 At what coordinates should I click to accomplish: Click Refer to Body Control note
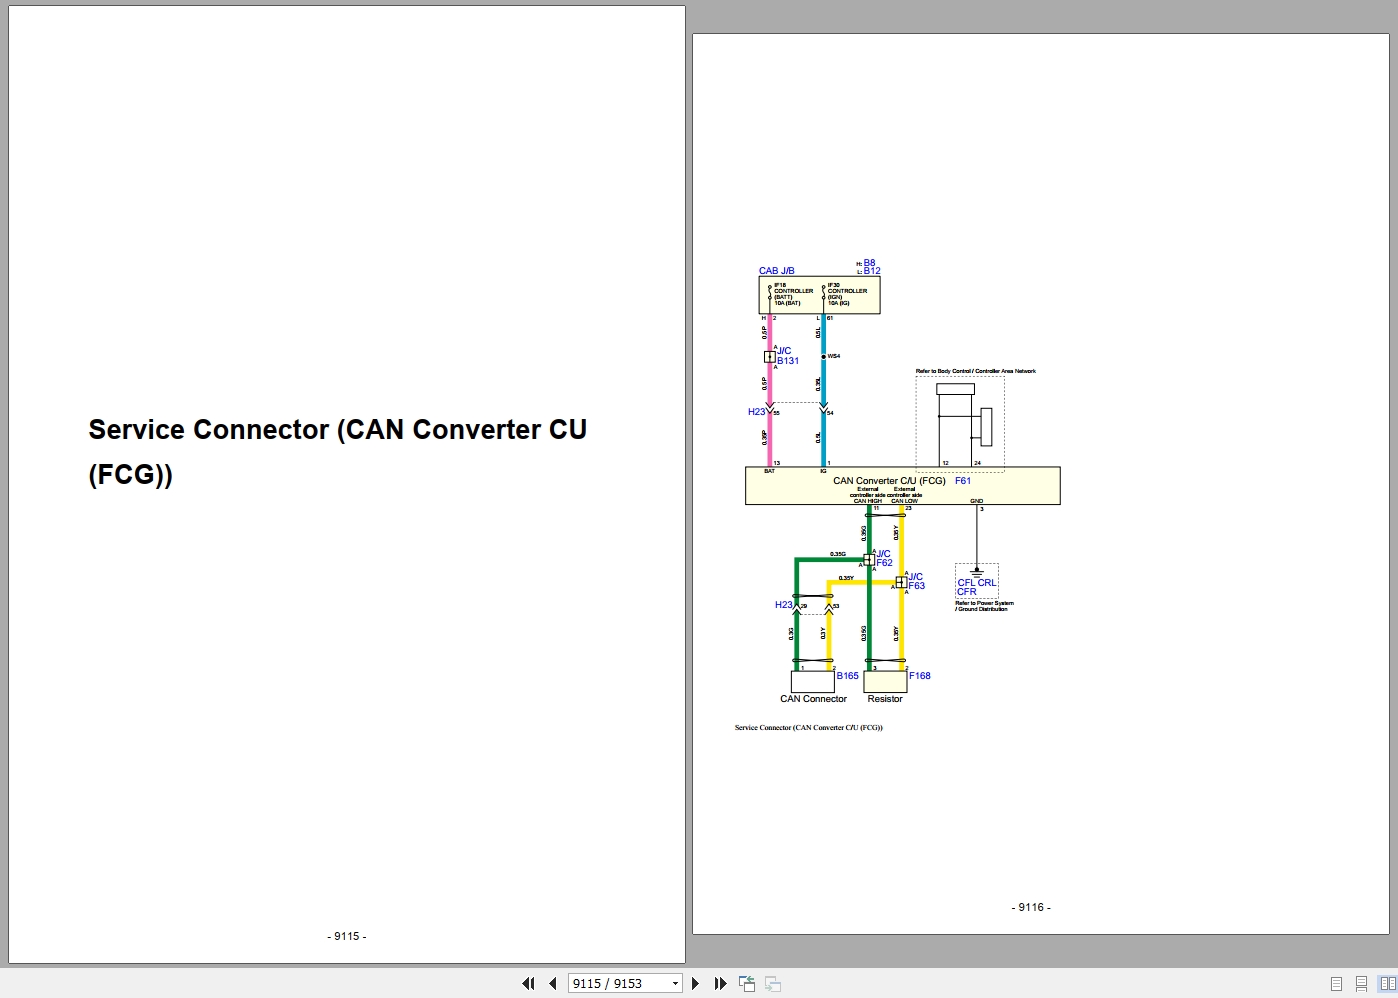coord(976,371)
